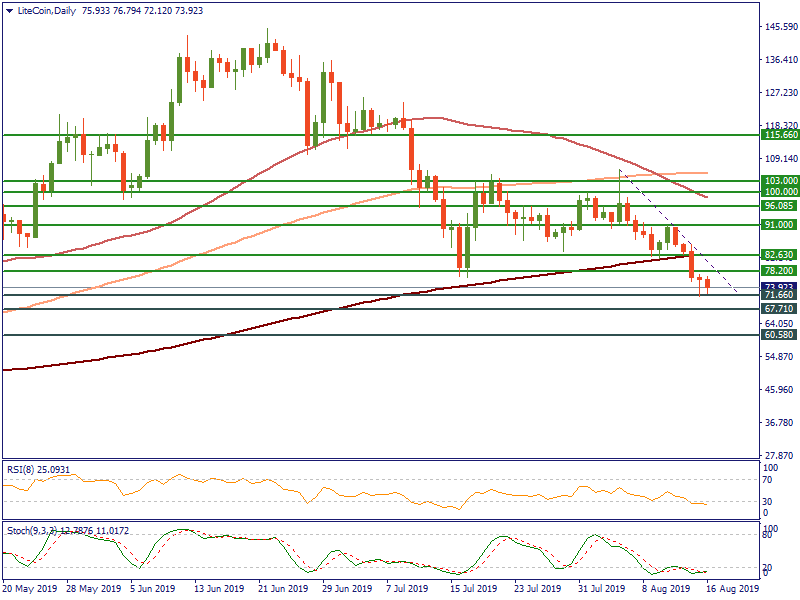Select the 16 Aug 2019 date label

(x=732, y=589)
